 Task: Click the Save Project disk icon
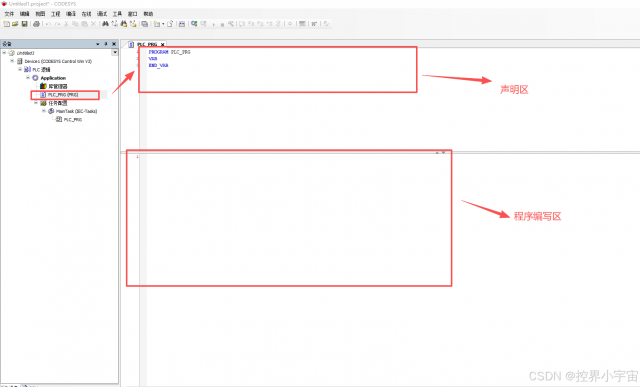tap(24, 24)
